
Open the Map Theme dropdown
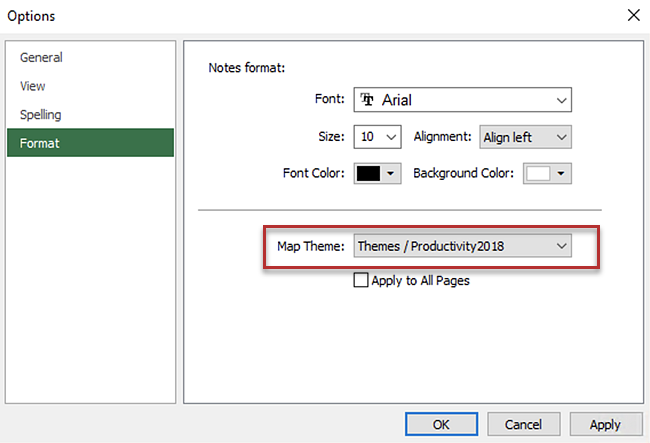click(x=462, y=246)
